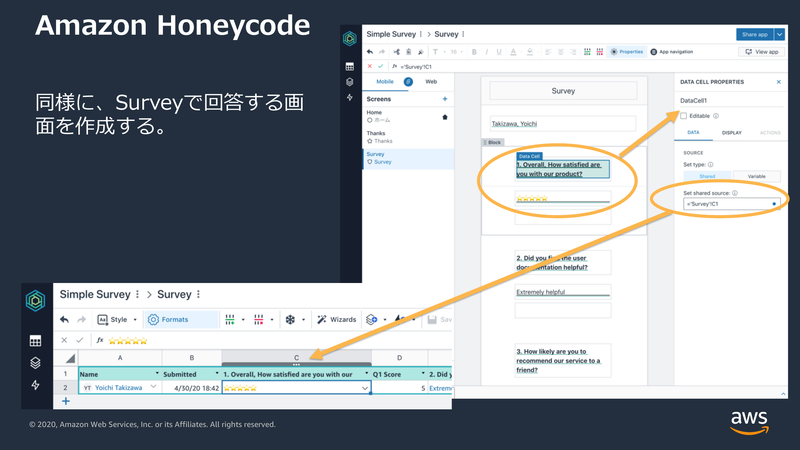
Task: Click green insert-row grid icon in app builder toolbar
Action: click(587, 52)
